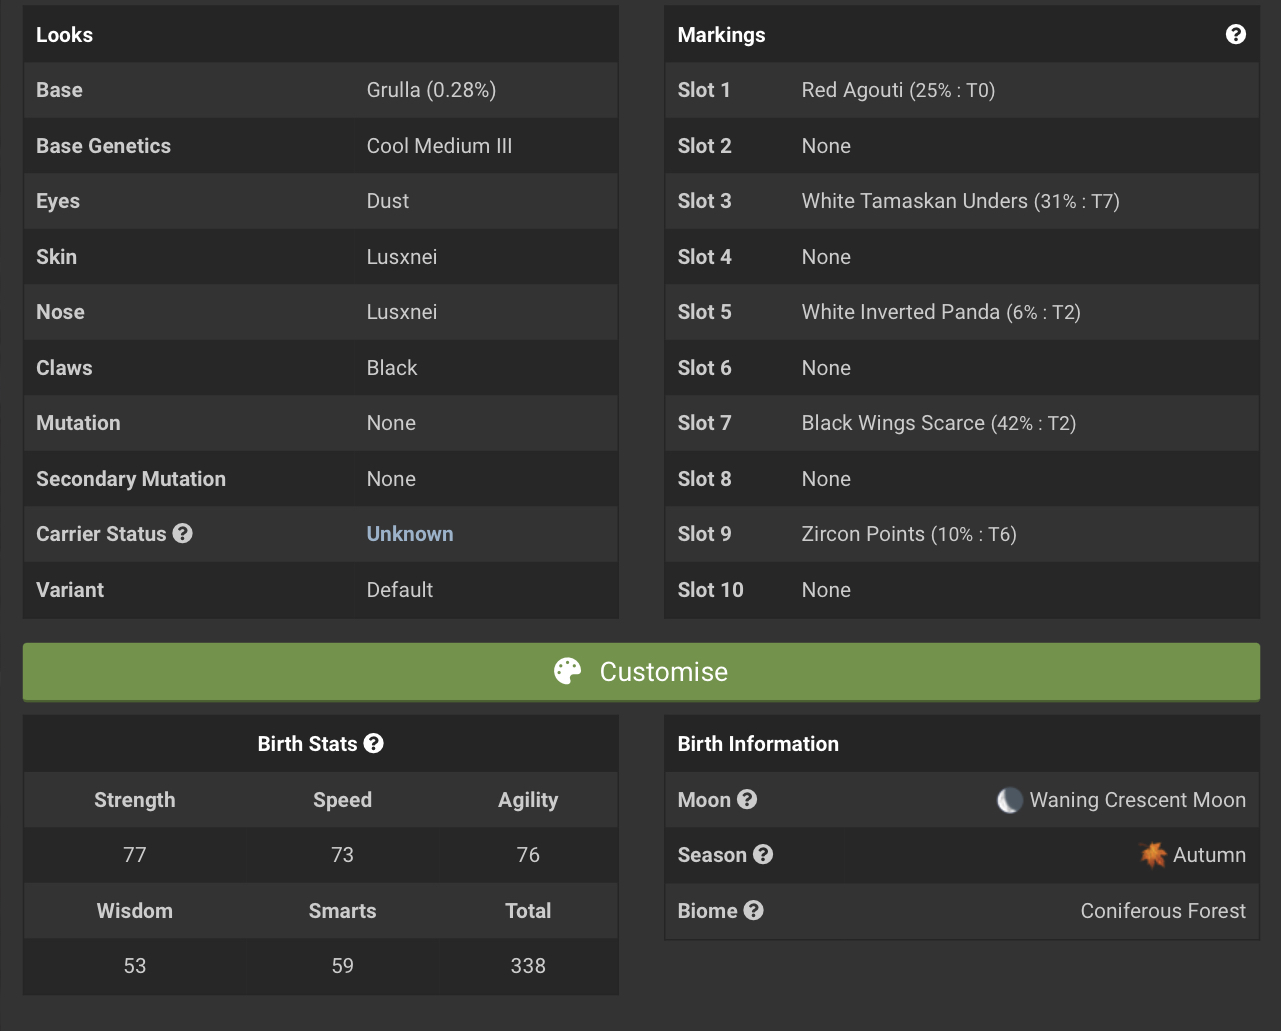
Task: Click help icon beside Birth Stats heading
Action: [374, 743]
